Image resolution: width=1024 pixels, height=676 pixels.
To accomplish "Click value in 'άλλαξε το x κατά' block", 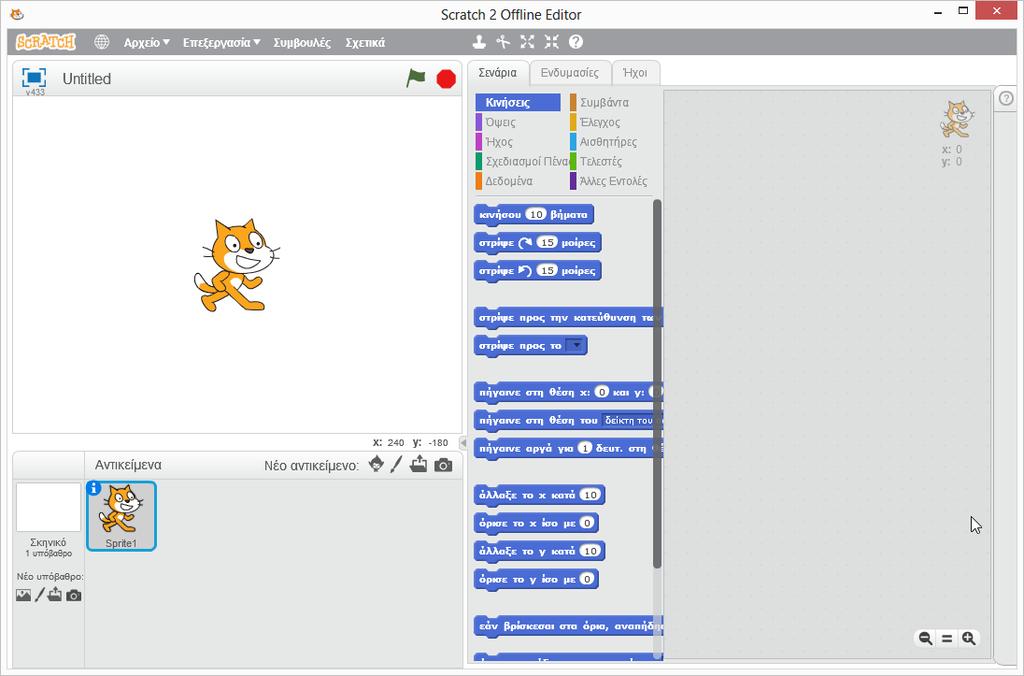I will pos(590,494).
